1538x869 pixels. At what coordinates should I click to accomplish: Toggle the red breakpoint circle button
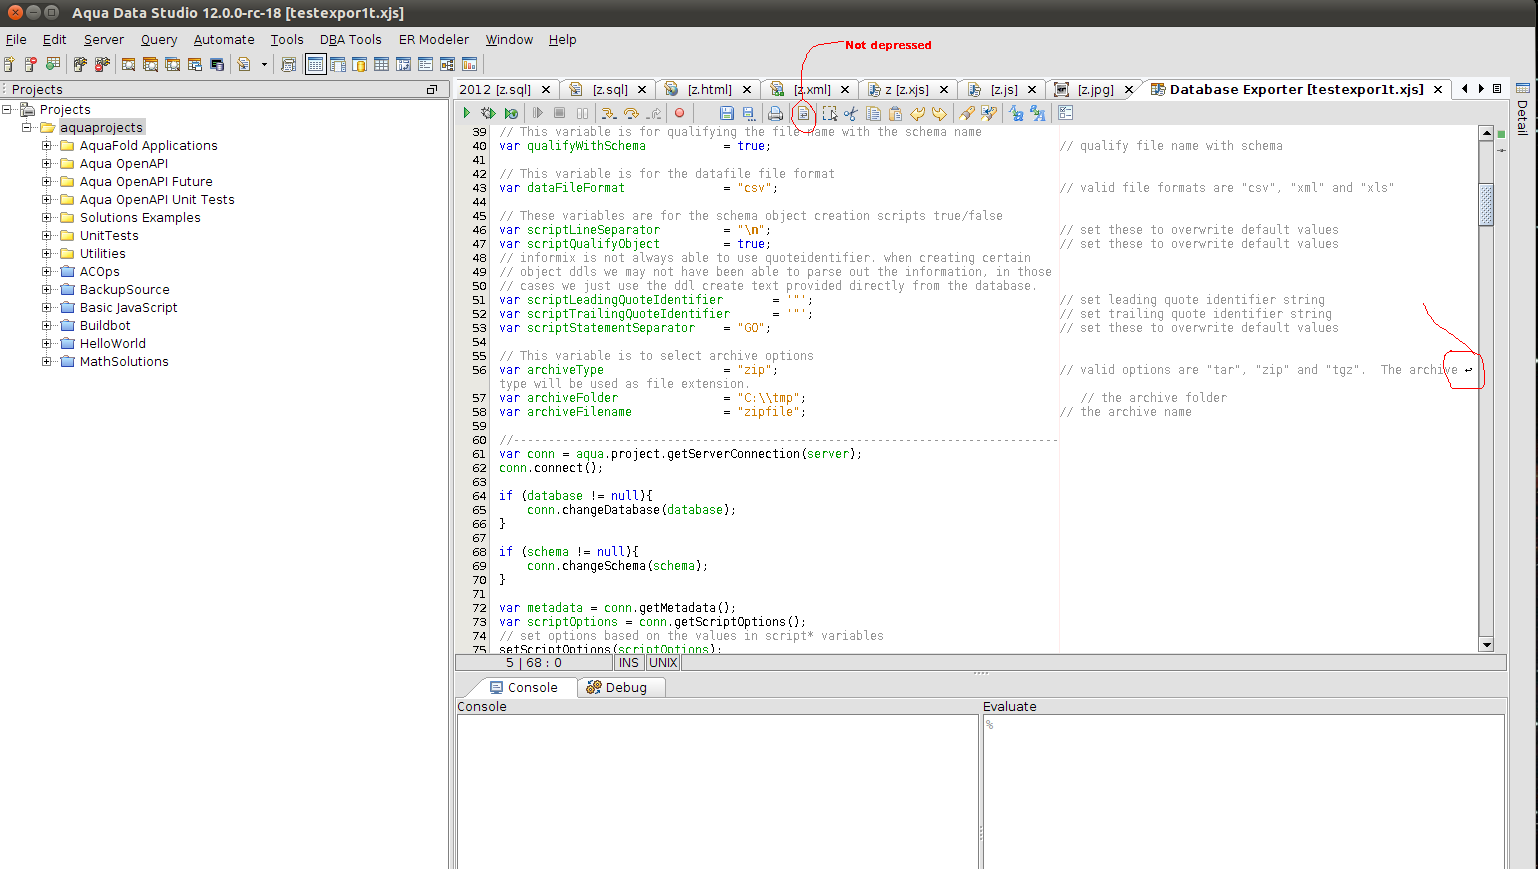pos(680,113)
